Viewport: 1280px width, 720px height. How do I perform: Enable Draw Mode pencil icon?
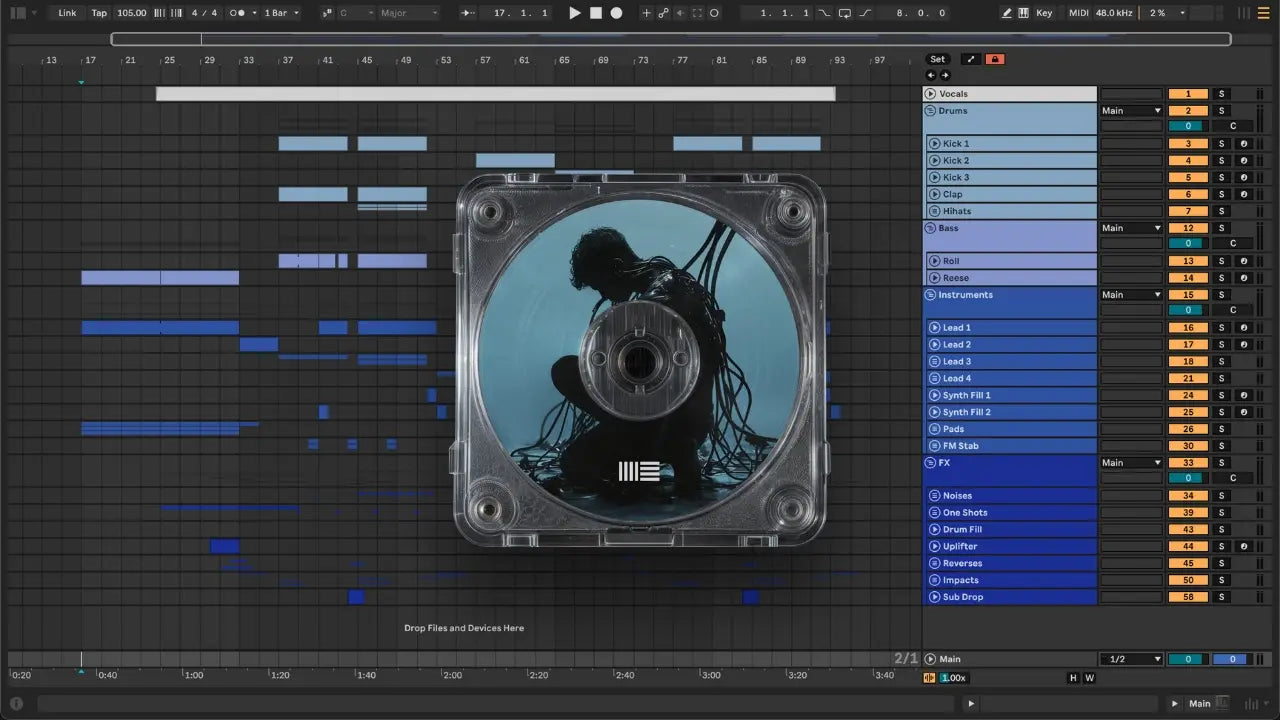point(1007,13)
